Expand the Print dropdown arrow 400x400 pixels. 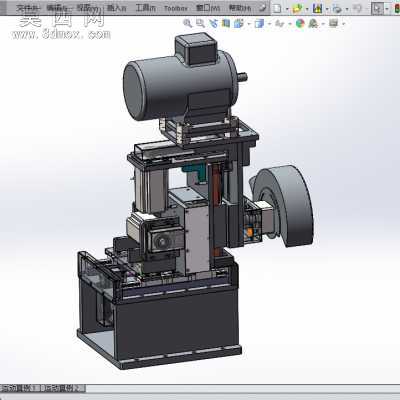click(347, 9)
